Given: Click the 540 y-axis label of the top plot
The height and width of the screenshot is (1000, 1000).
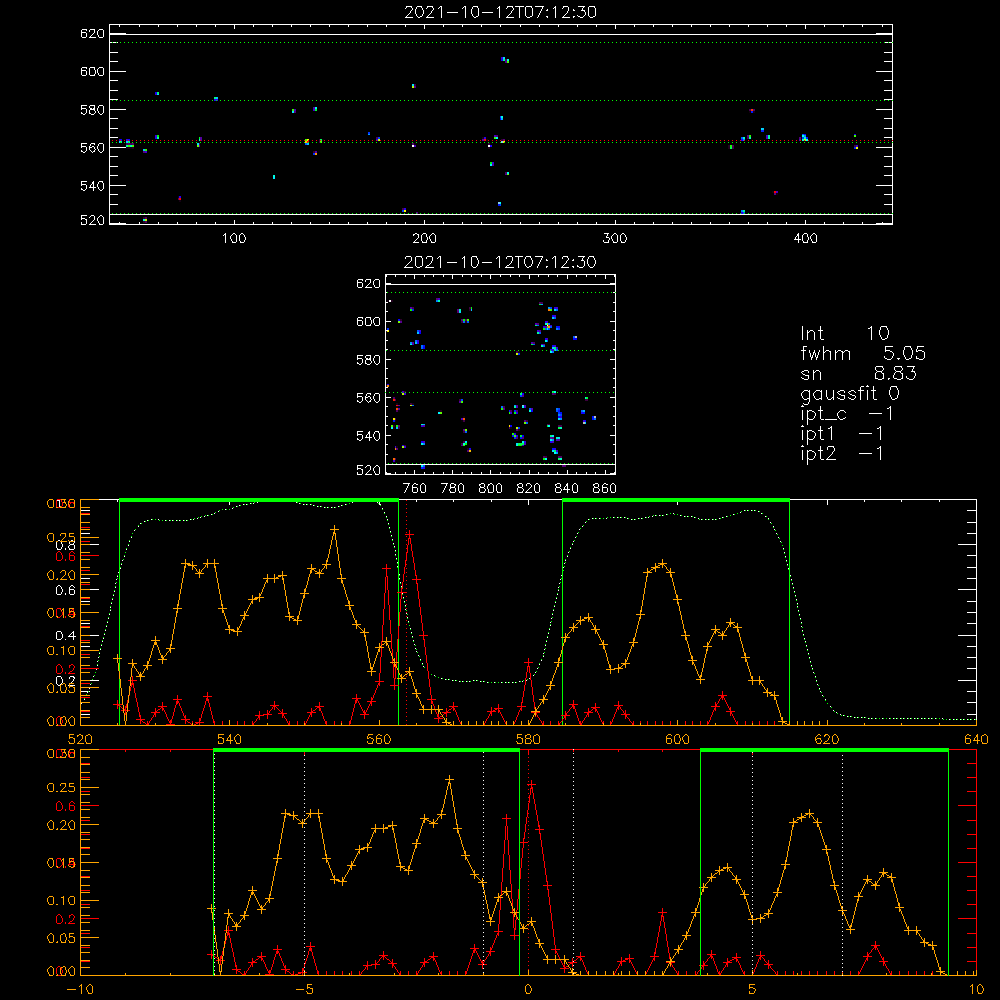Looking at the screenshot, I should [92, 186].
